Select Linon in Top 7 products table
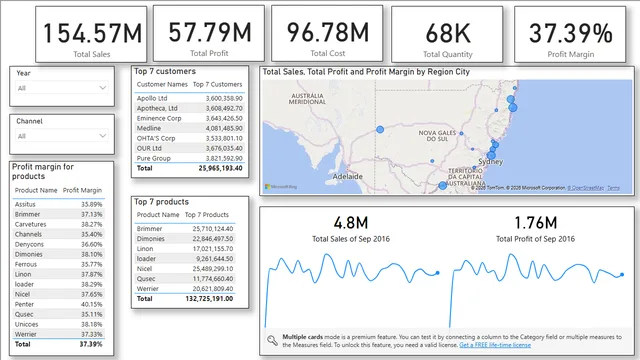Viewport: 640px width, 360px height. click(x=185, y=249)
